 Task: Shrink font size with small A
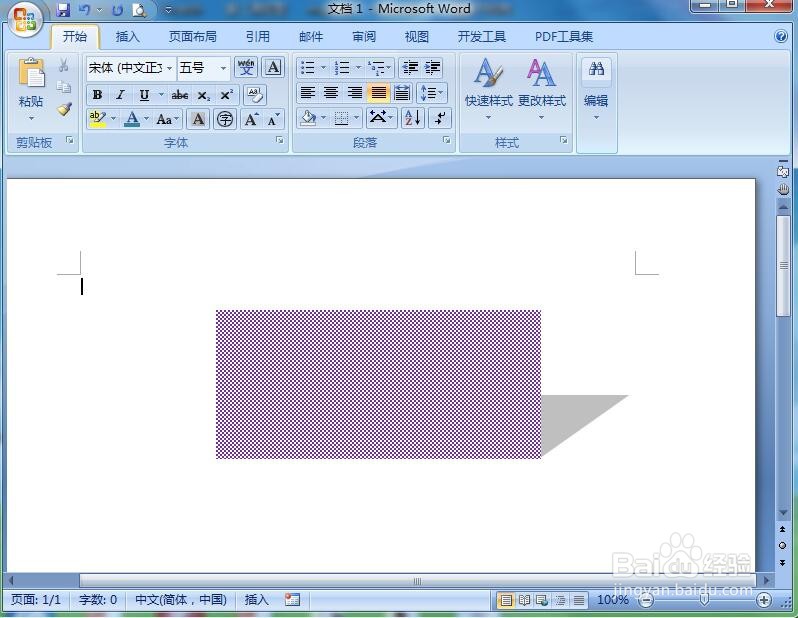273,120
